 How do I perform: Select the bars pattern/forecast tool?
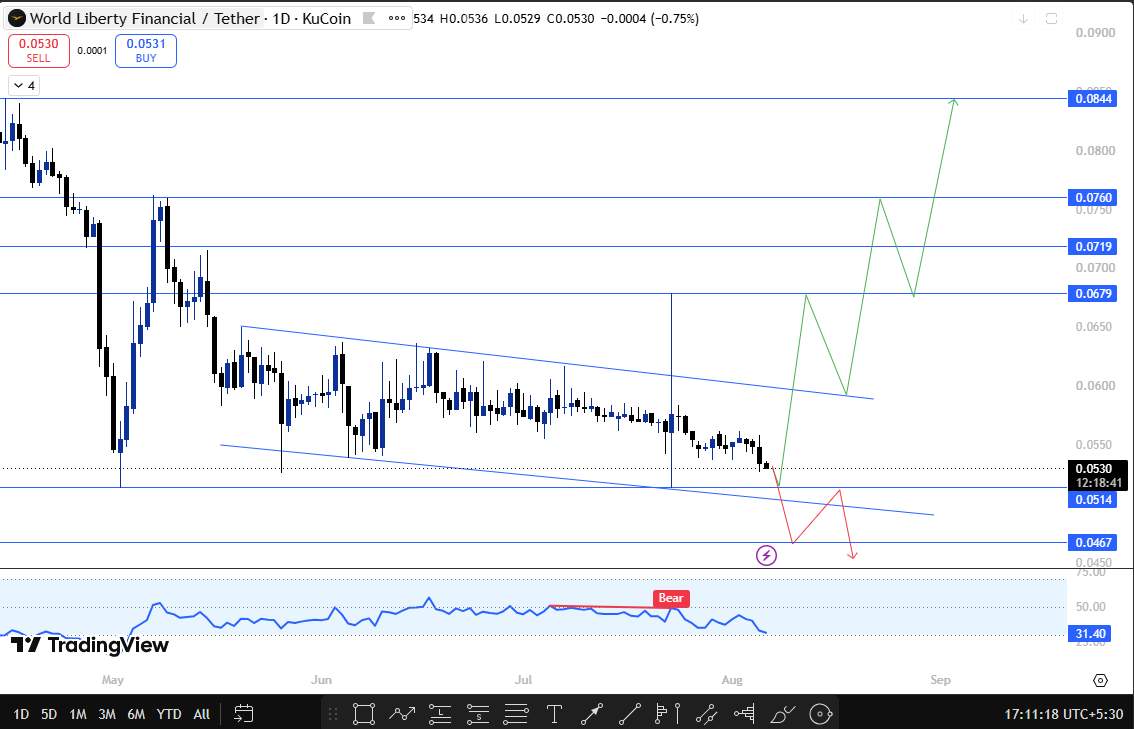pos(745,714)
